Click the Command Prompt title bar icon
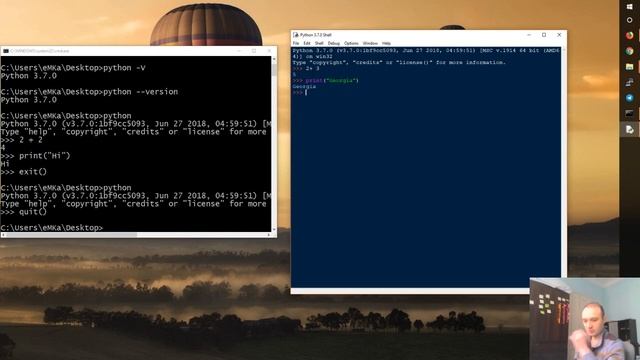640x360 pixels. click(x=6, y=51)
